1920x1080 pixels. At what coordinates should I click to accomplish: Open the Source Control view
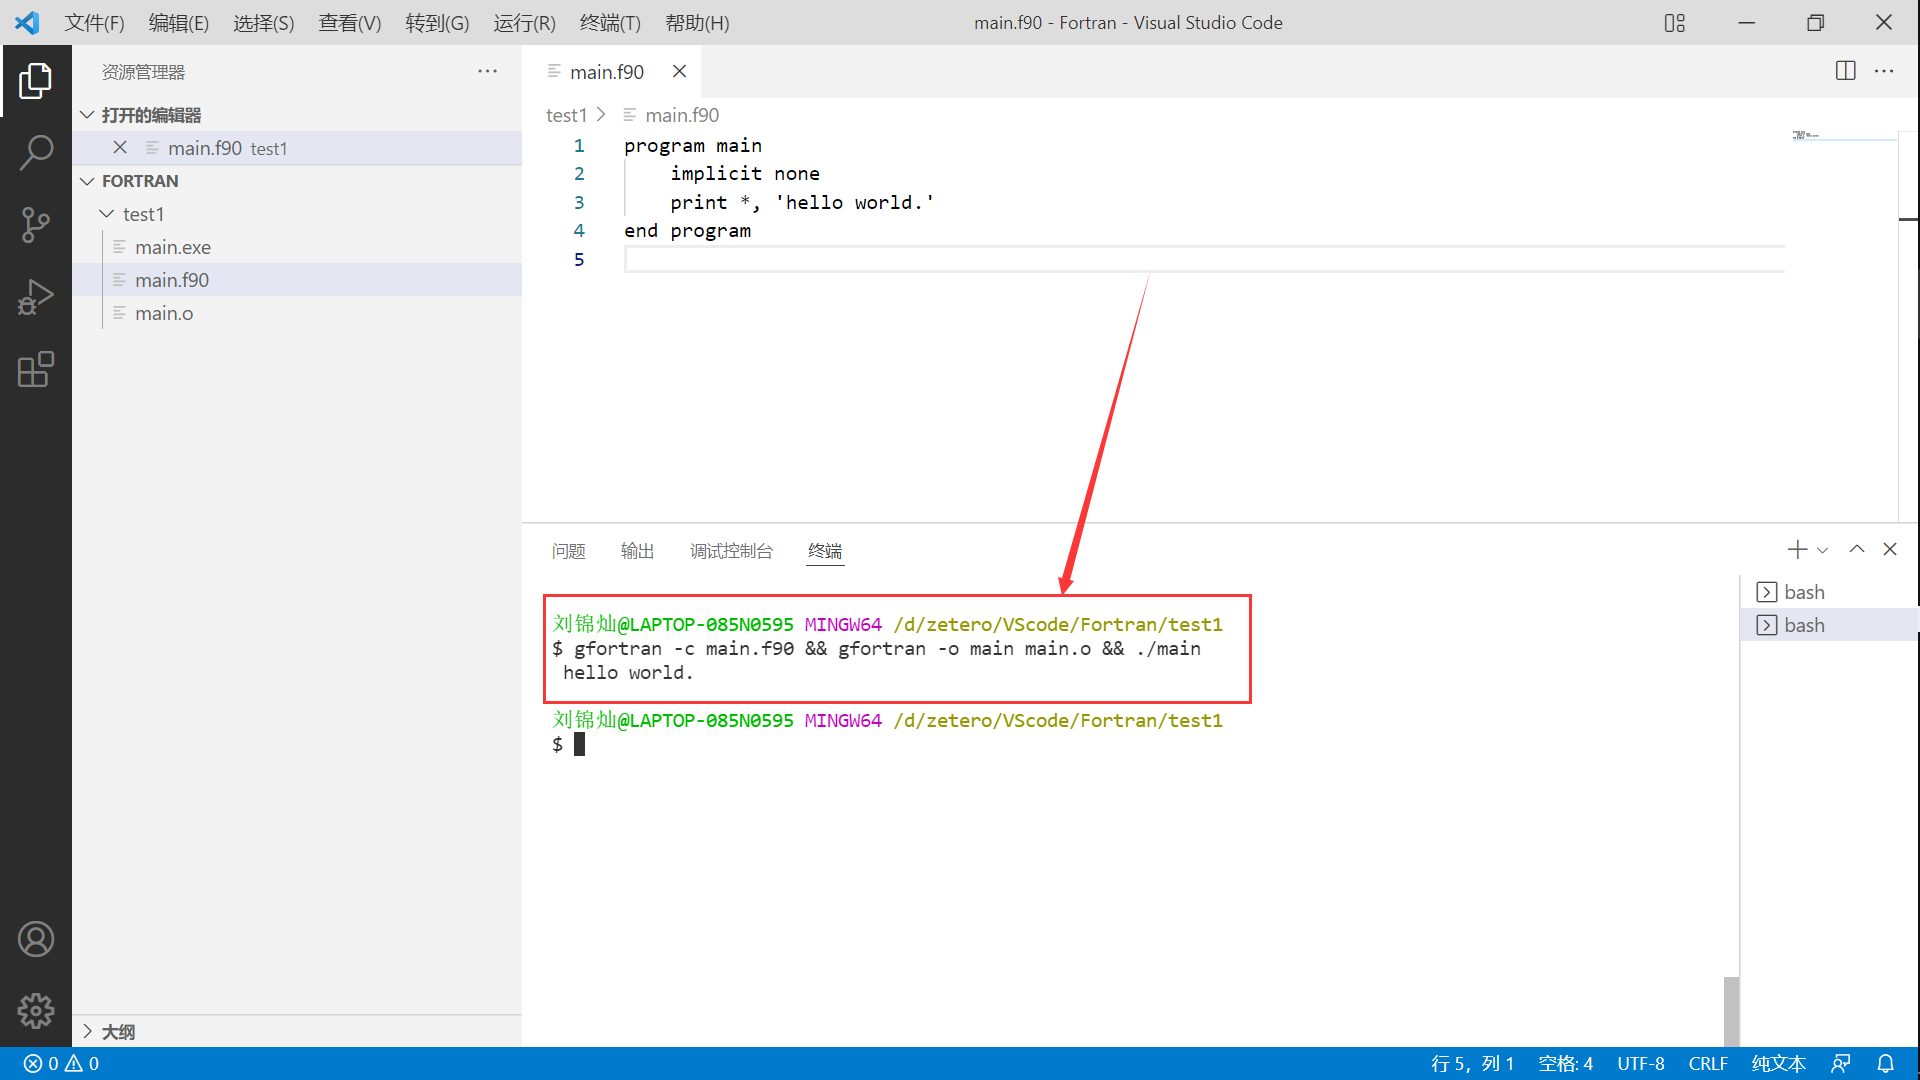(36, 225)
